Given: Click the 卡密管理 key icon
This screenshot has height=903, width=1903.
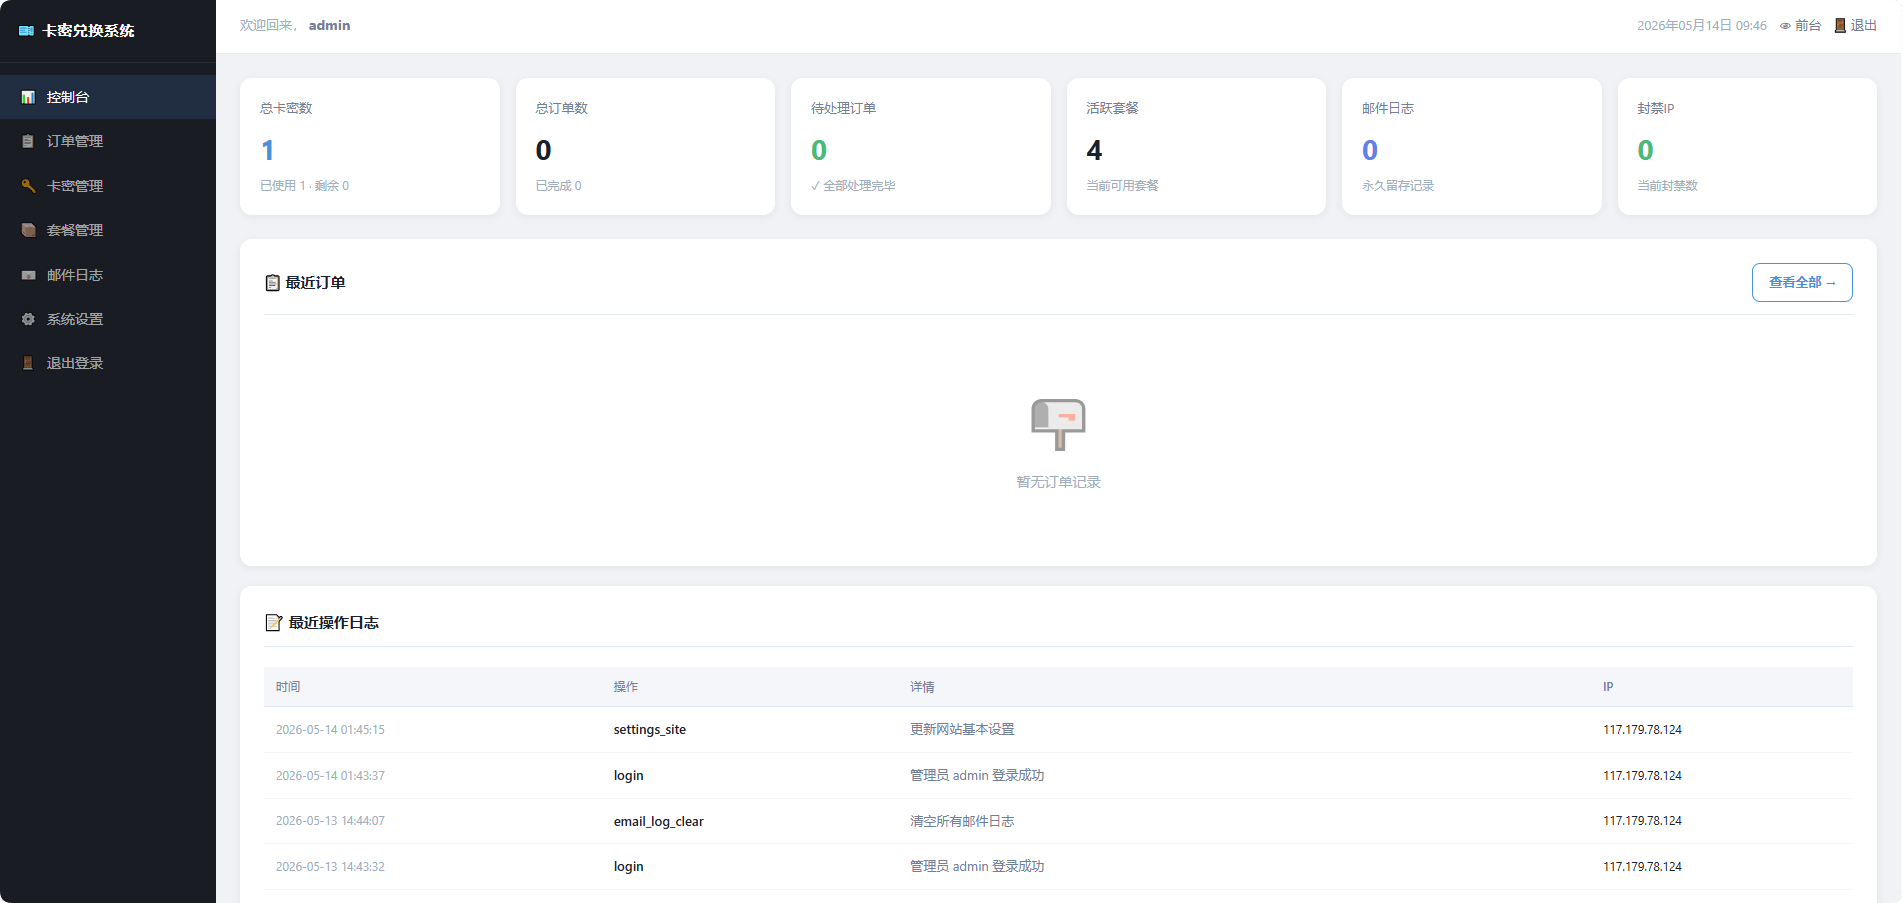Looking at the screenshot, I should point(28,186).
